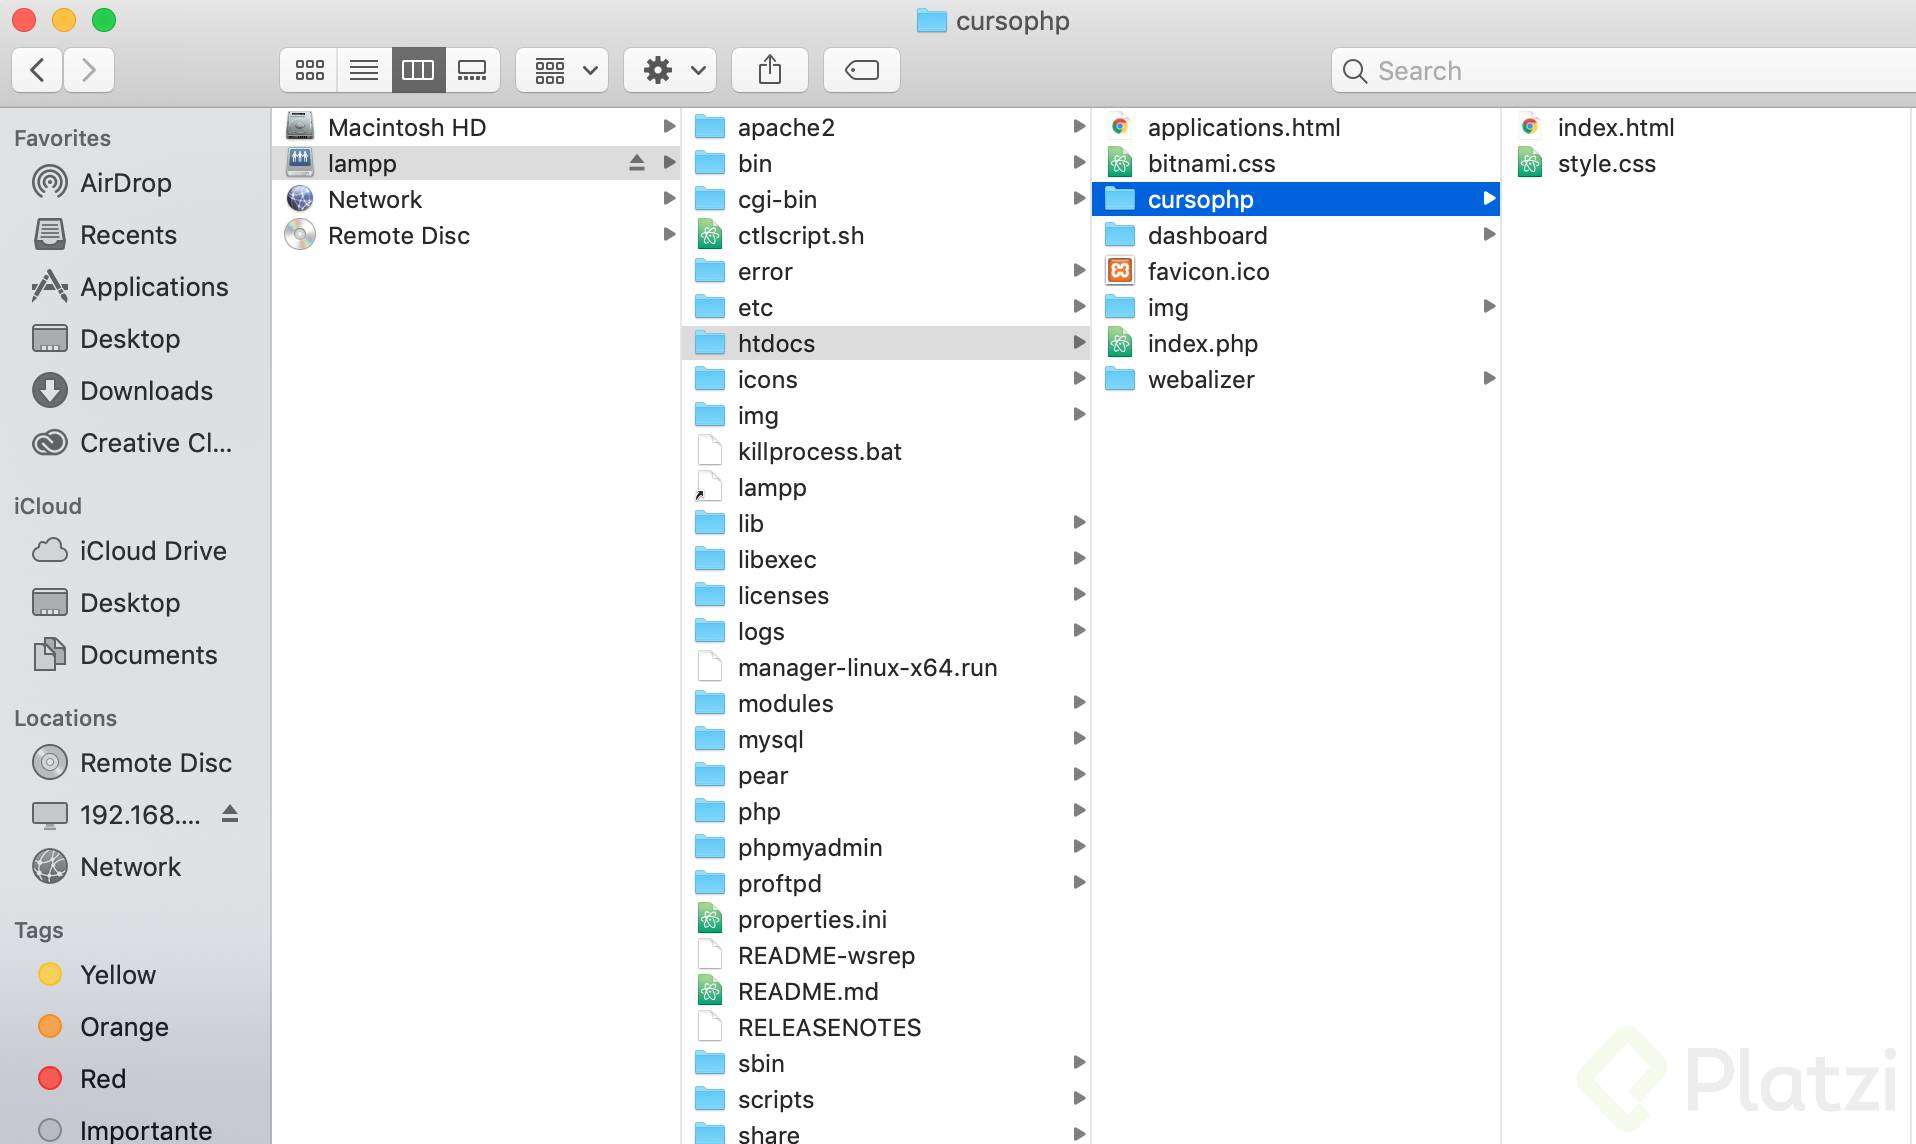Eject the lampp volume
1916x1144 pixels.
click(637, 163)
